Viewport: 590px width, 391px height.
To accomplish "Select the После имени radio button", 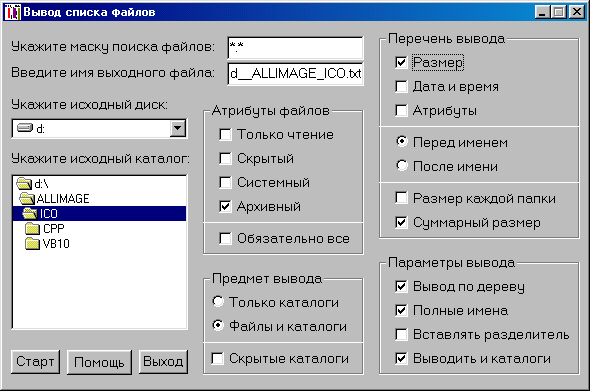I will pyautogui.click(x=402, y=166).
